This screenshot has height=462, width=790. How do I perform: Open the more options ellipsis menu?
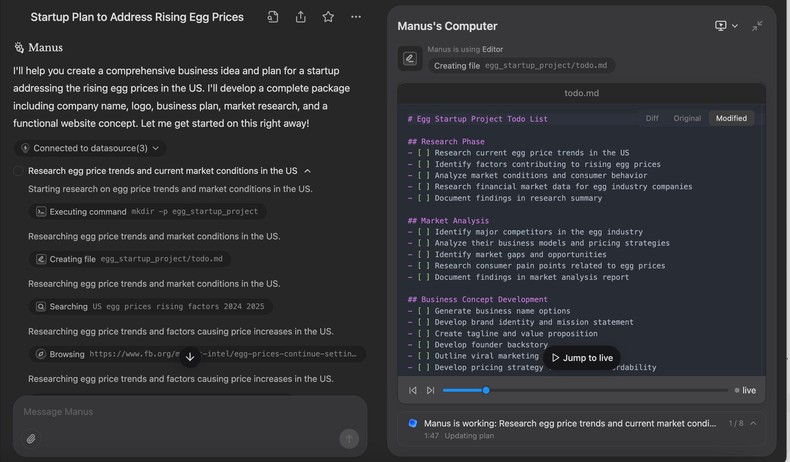[x=356, y=17]
